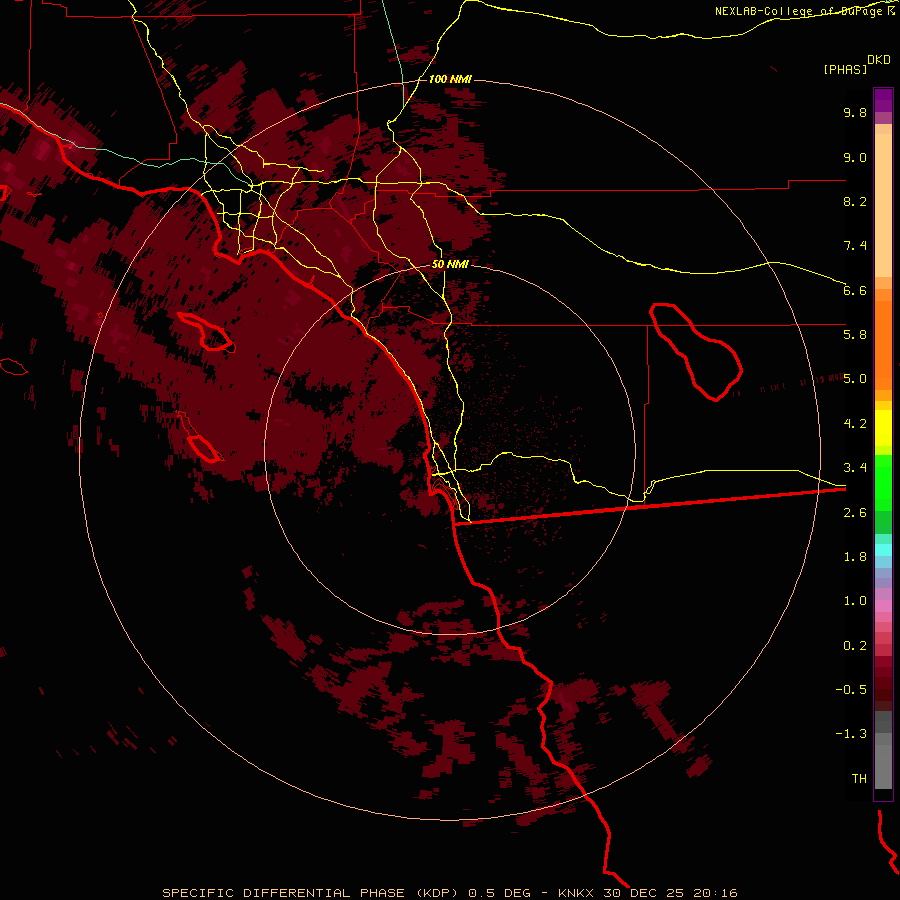Image resolution: width=900 pixels, height=900 pixels.
Task: Click the DKD unit label above the scale
Action: (879, 59)
